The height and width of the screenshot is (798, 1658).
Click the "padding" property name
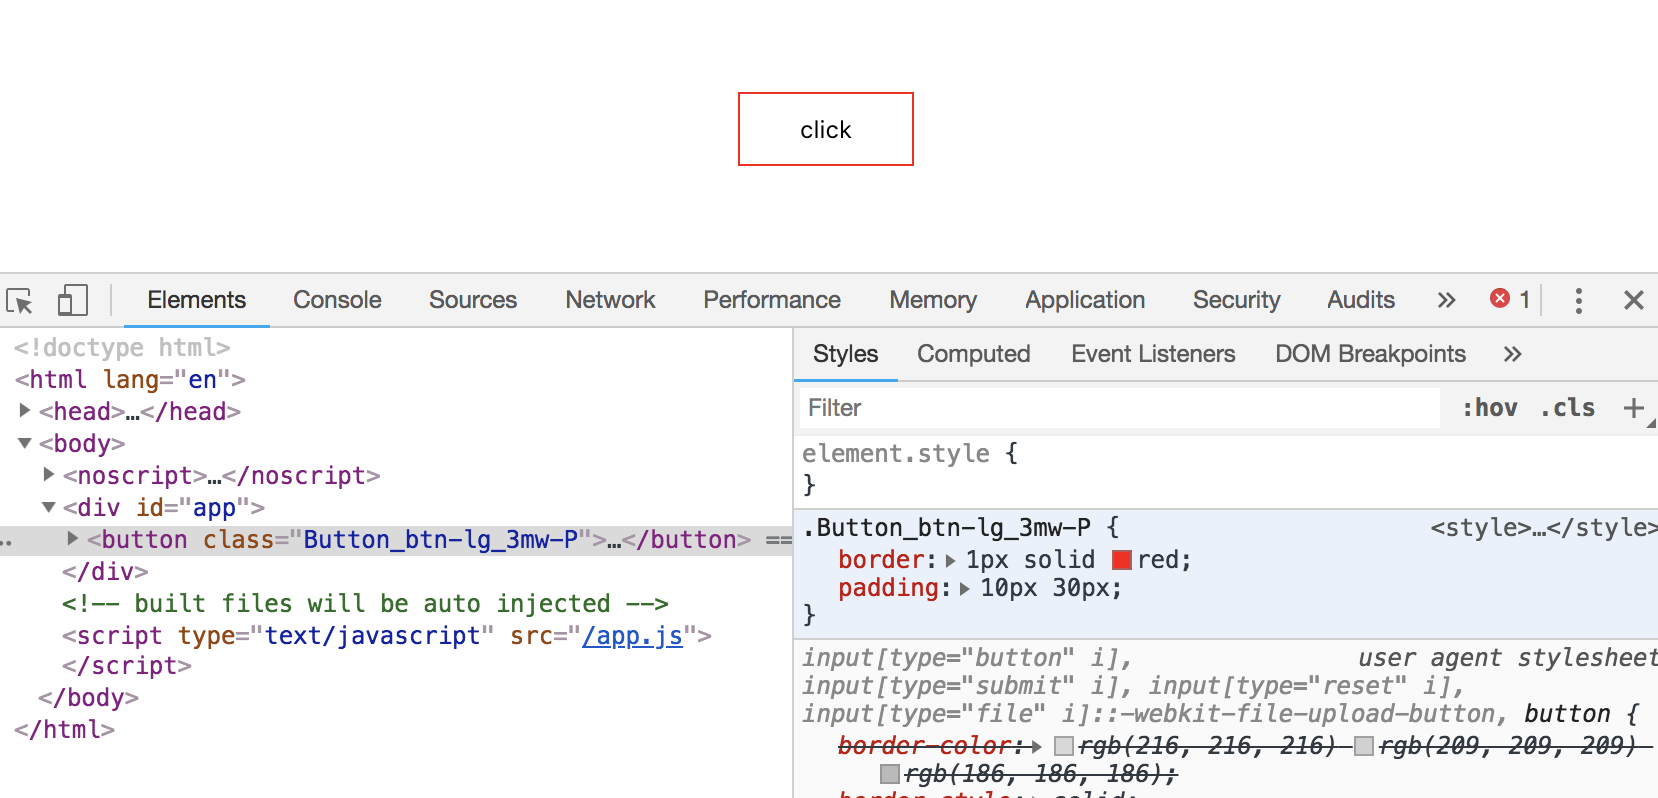[x=888, y=588]
